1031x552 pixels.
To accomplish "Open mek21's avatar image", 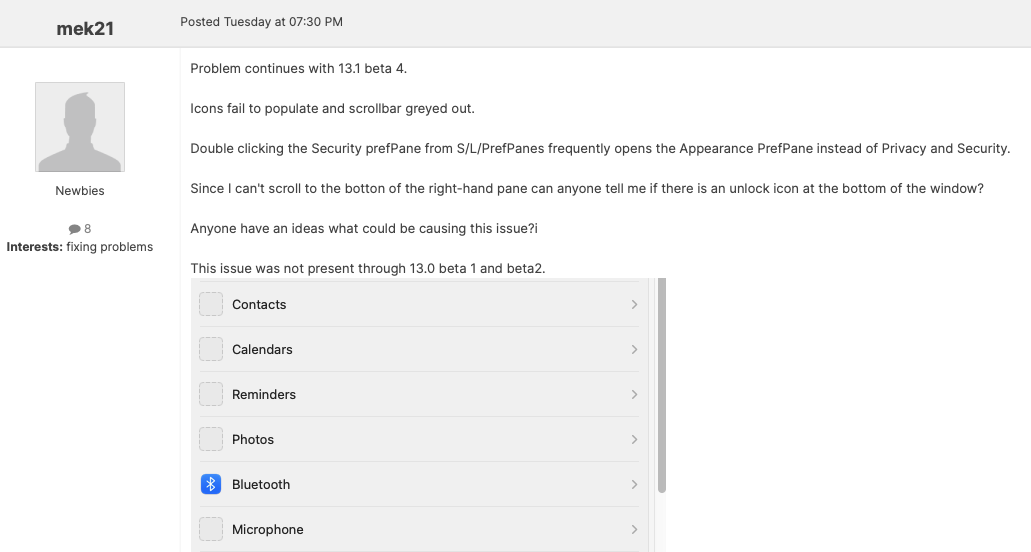I will click(x=80, y=127).
